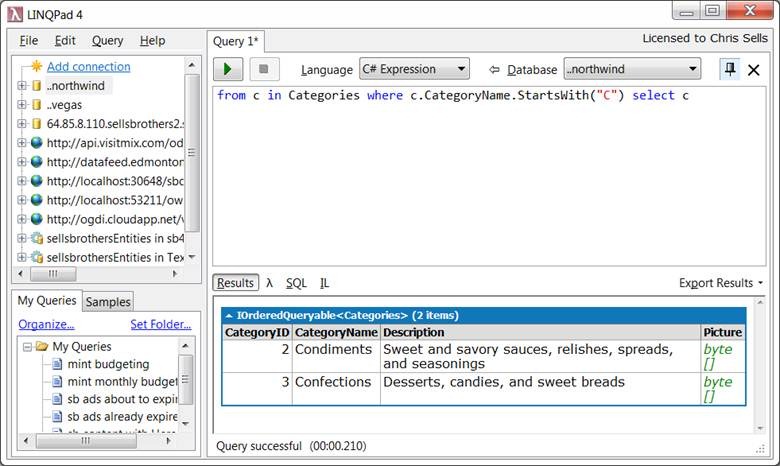Show the SQL tab

[296, 283]
